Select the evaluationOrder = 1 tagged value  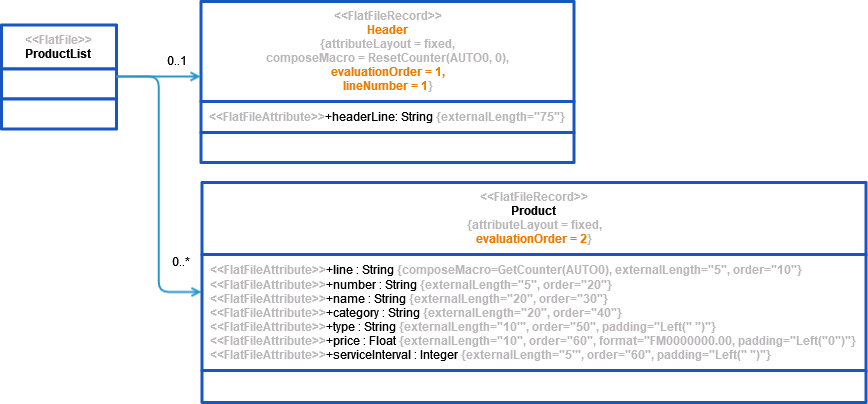[387, 72]
